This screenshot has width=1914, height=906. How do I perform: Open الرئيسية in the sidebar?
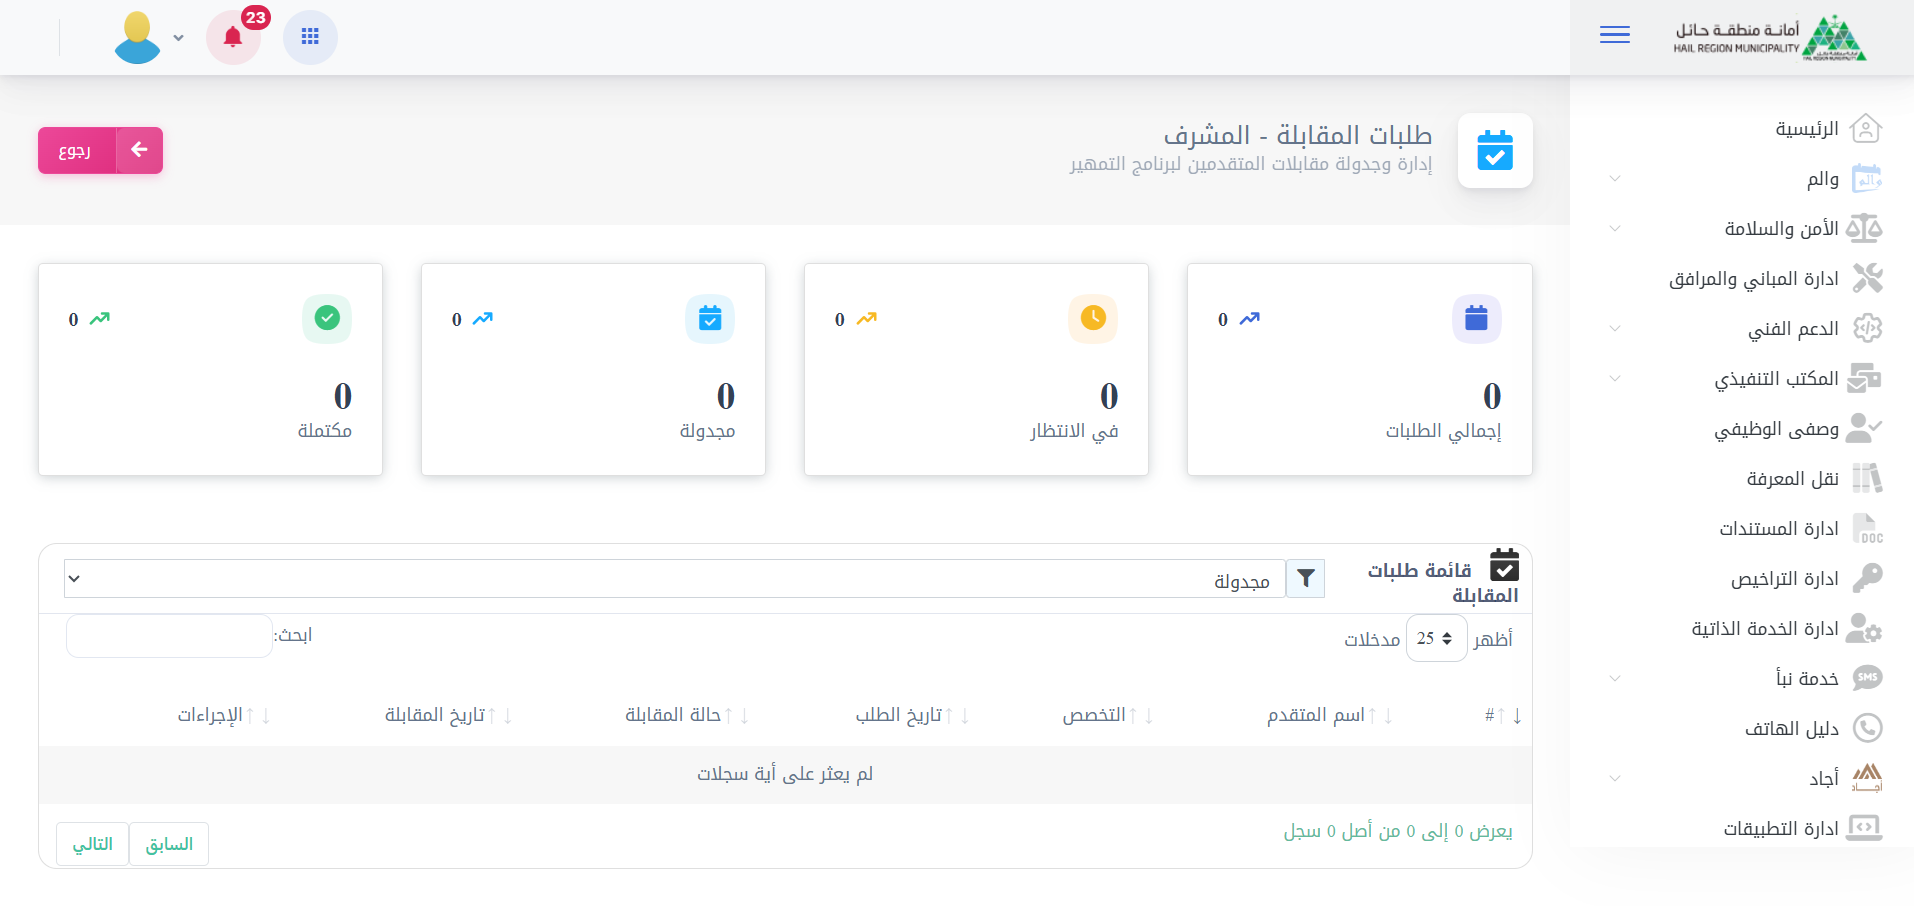pyautogui.click(x=1806, y=129)
